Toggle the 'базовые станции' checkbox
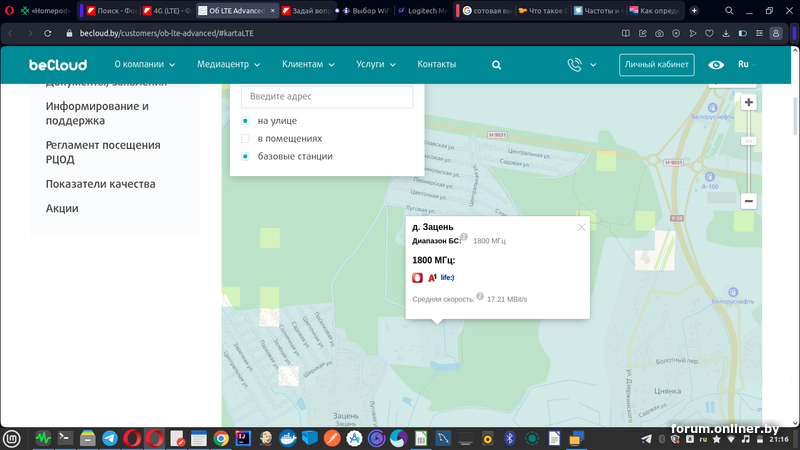The image size is (800, 450). tap(245, 157)
